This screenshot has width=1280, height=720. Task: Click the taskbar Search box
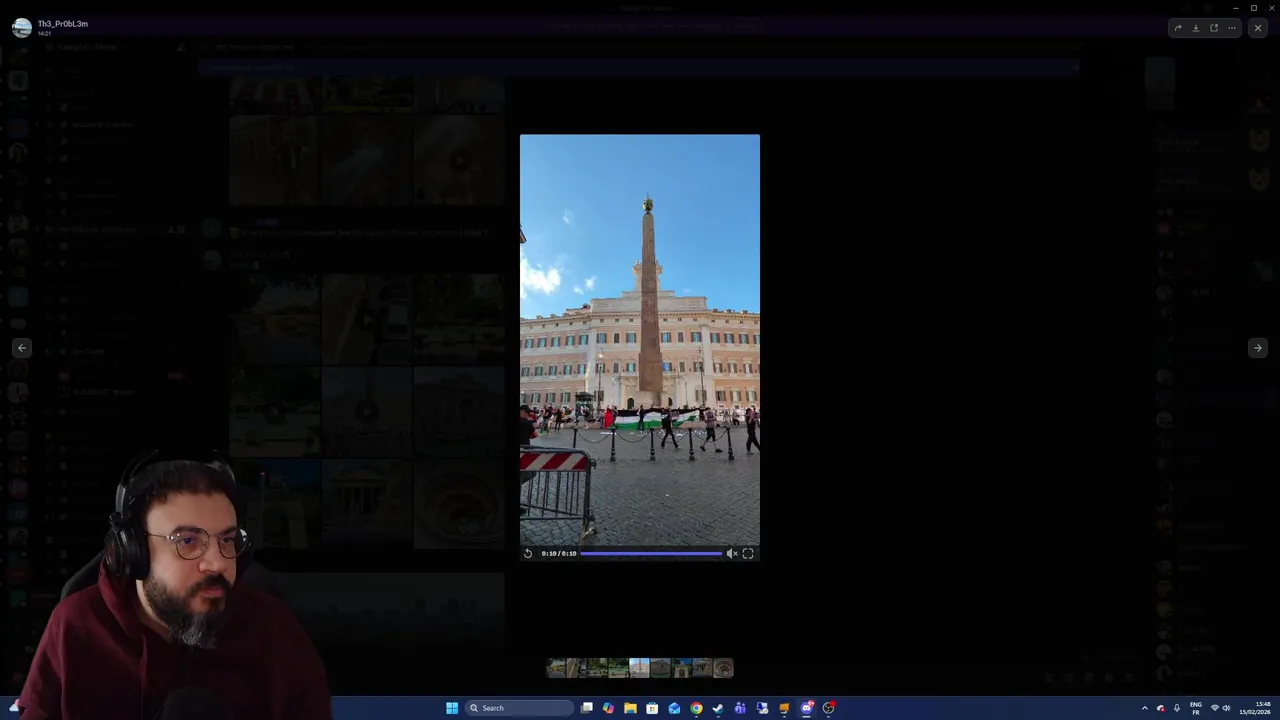520,708
